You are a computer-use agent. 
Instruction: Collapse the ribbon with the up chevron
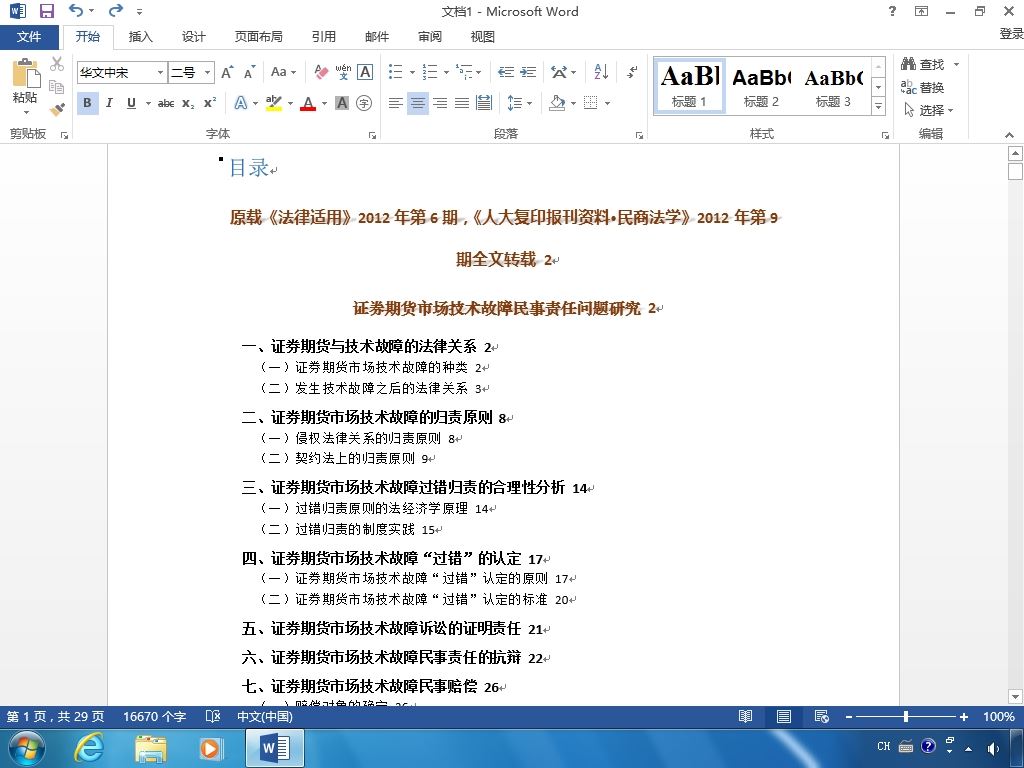tap(1009, 135)
